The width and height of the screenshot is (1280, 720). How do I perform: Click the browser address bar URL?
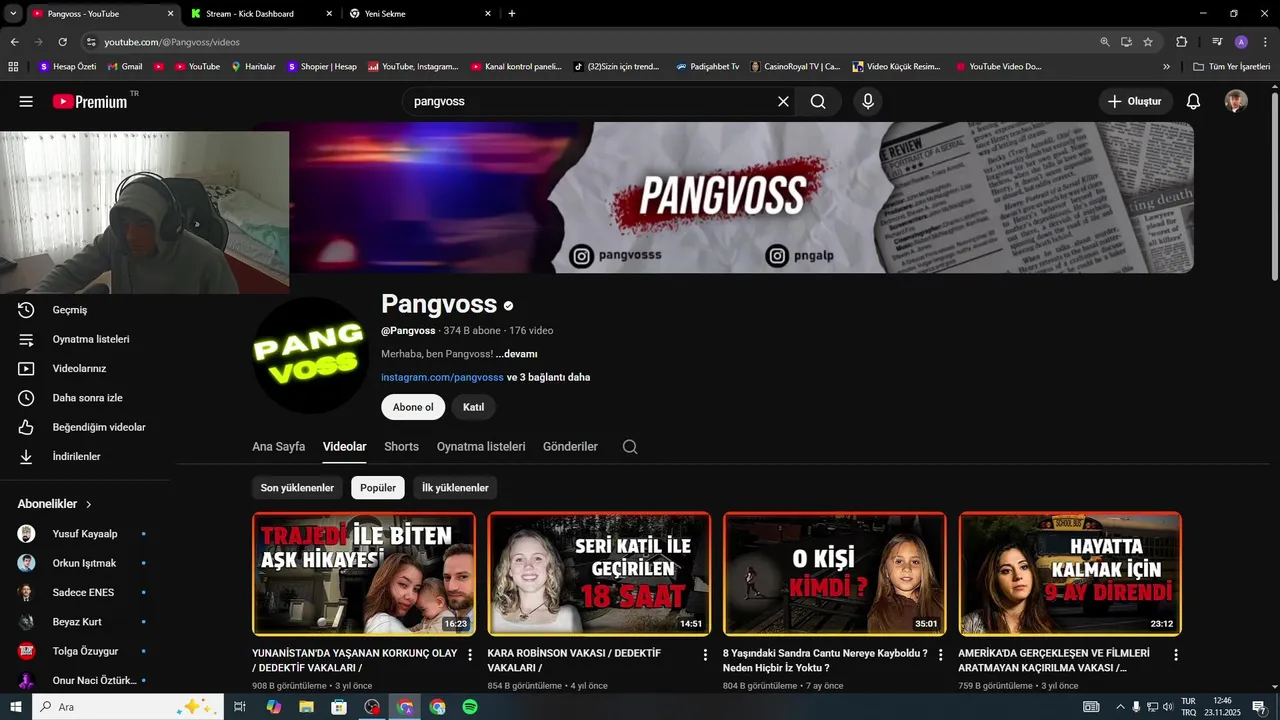click(x=172, y=42)
